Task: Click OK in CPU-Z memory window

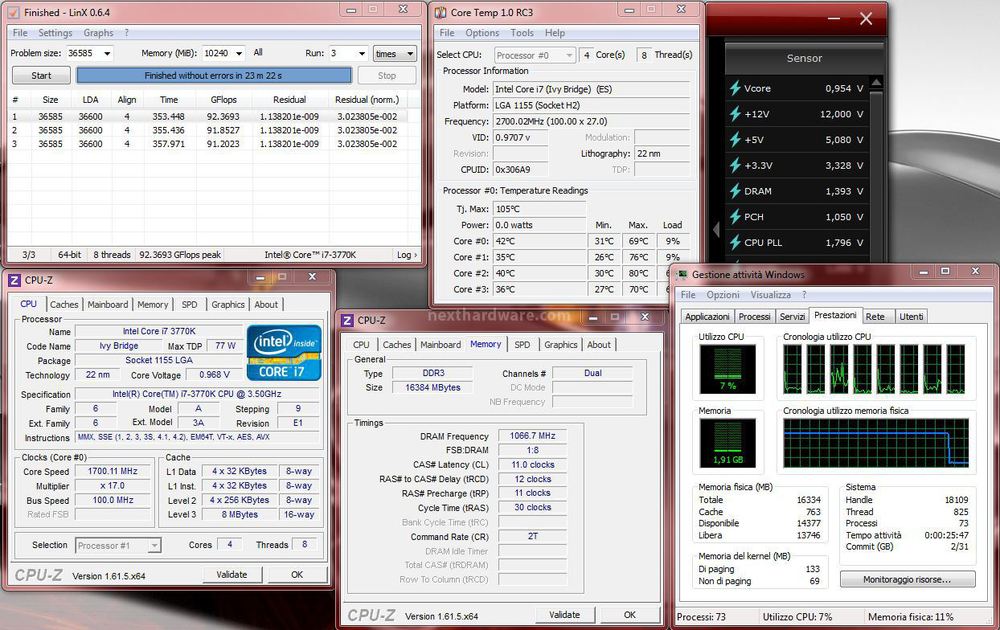Action: click(x=630, y=615)
